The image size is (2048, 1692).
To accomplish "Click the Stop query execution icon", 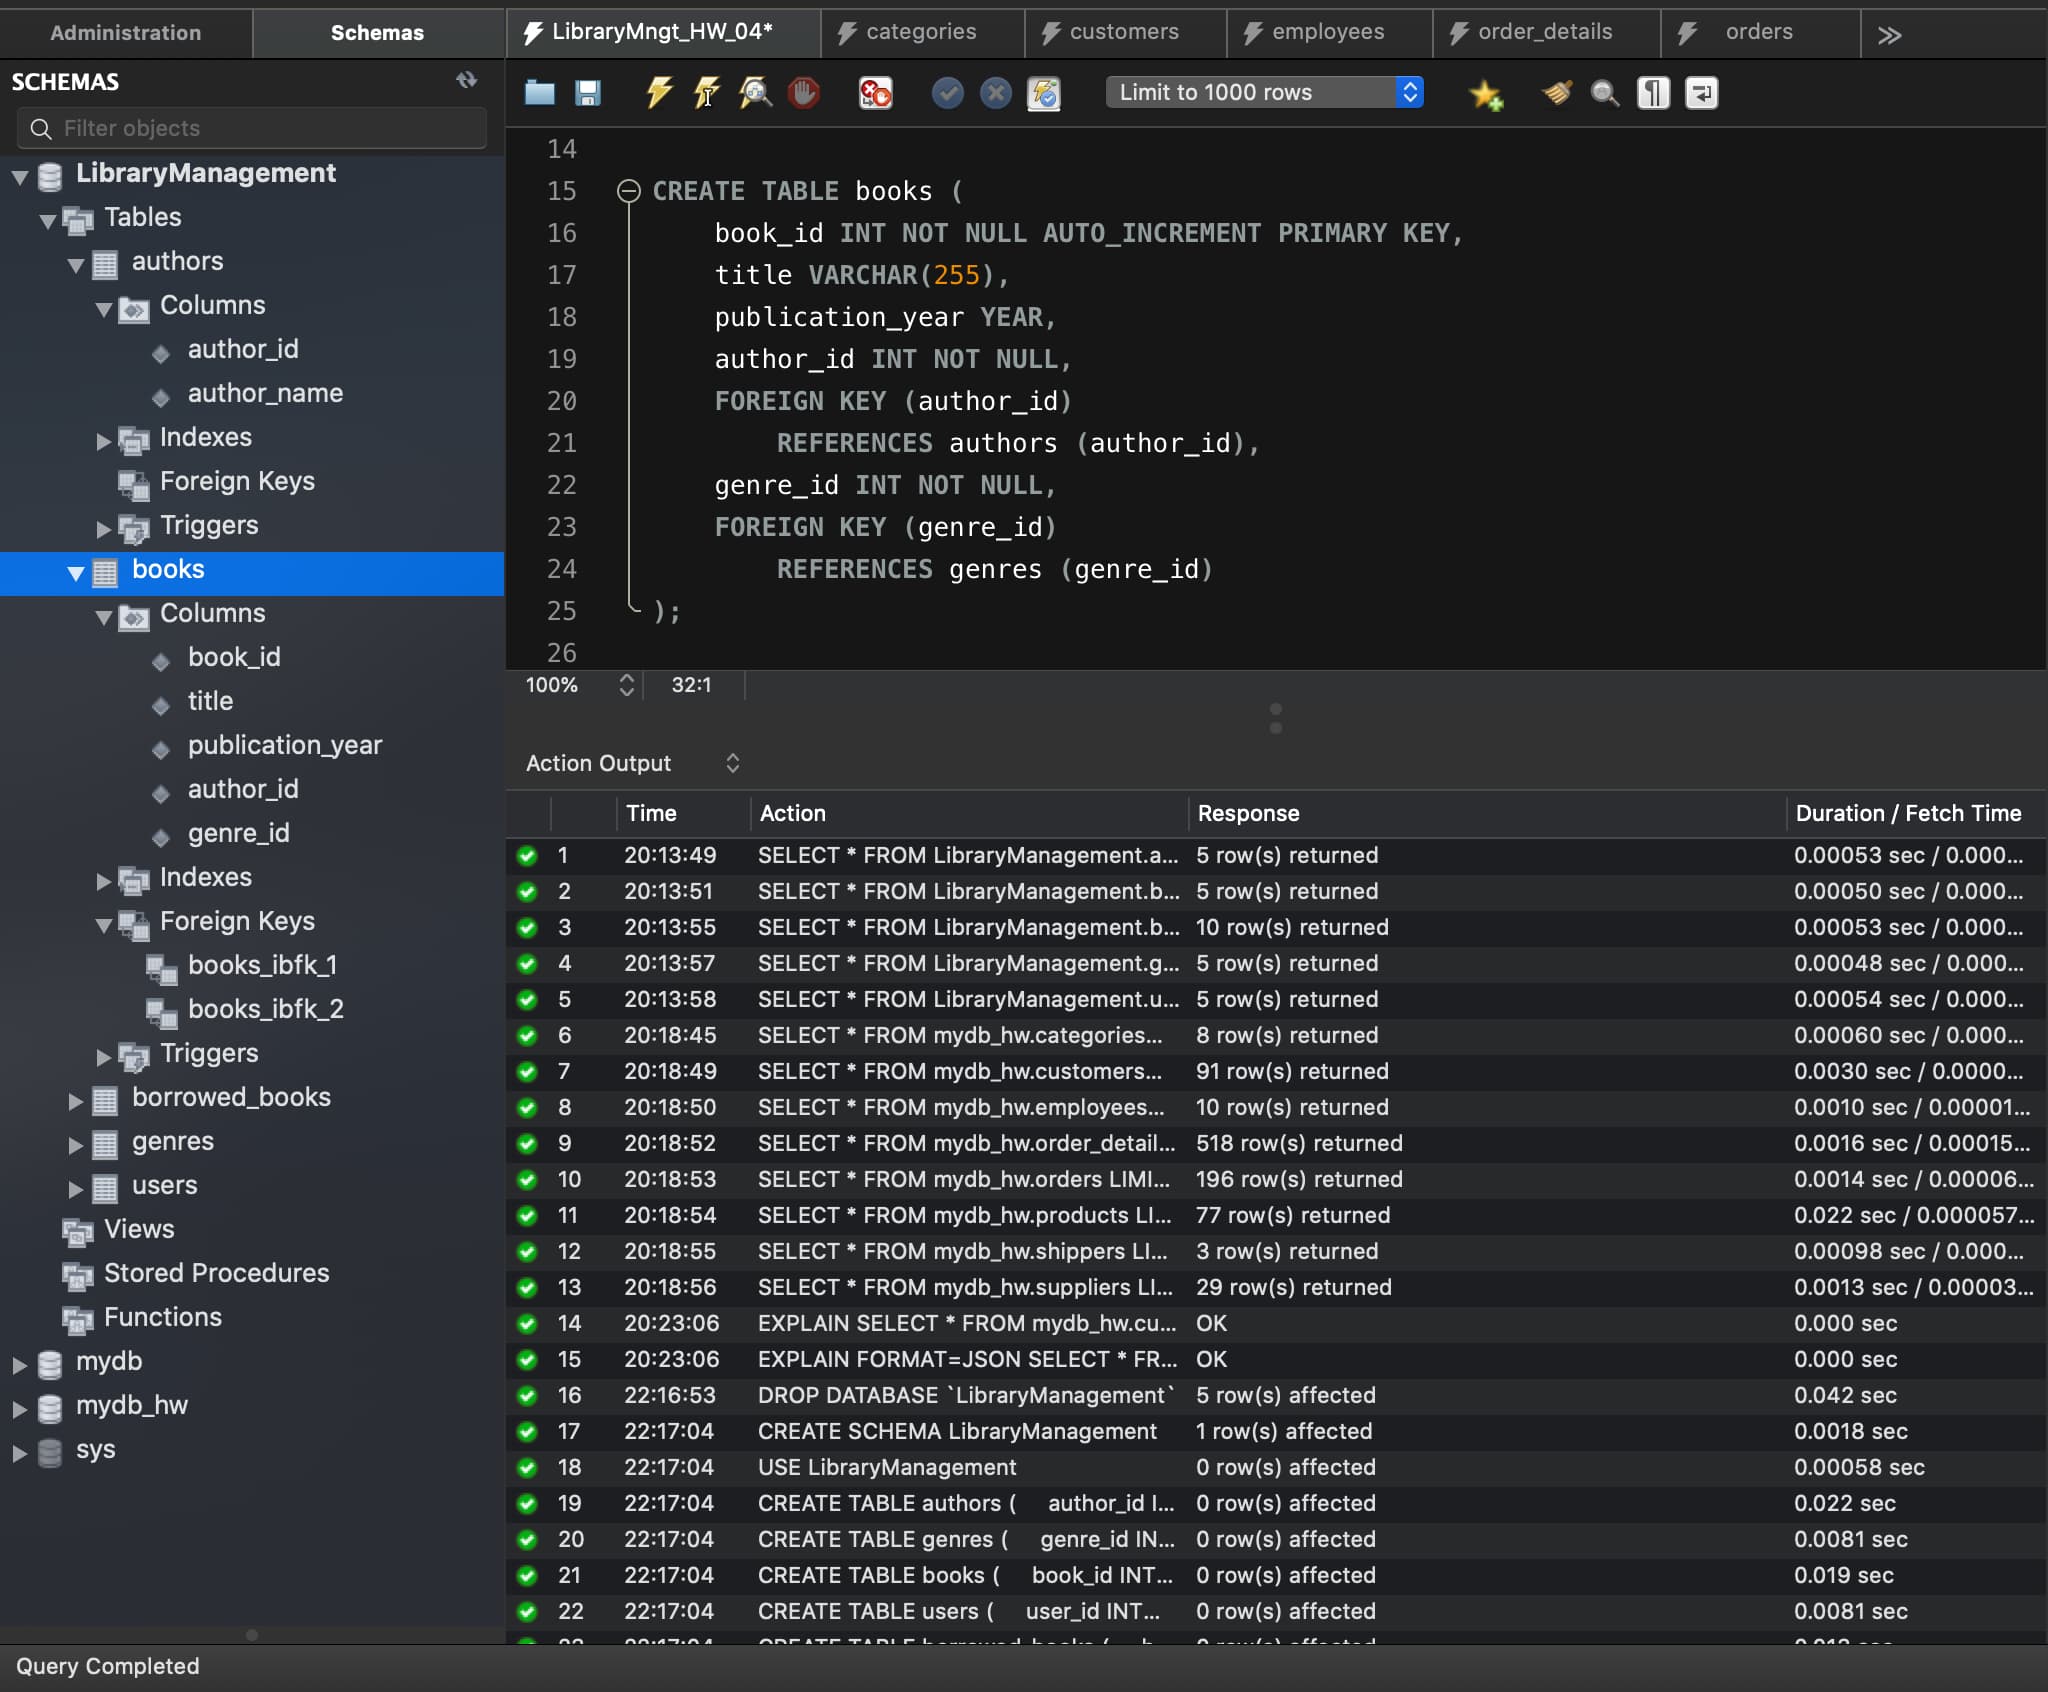I will [806, 94].
